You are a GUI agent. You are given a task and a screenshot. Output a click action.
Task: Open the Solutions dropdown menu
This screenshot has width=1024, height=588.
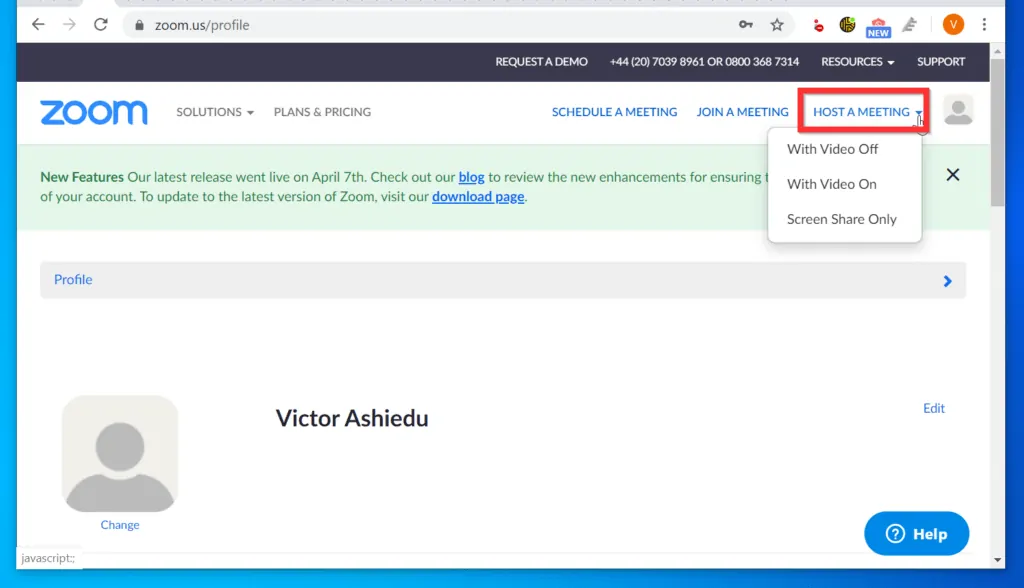[x=215, y=112]
